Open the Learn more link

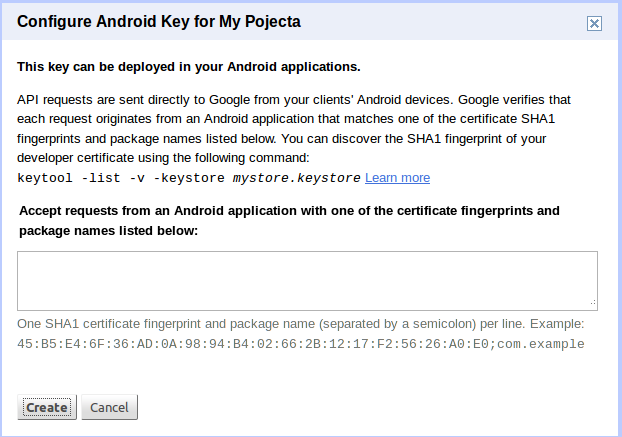397,178
